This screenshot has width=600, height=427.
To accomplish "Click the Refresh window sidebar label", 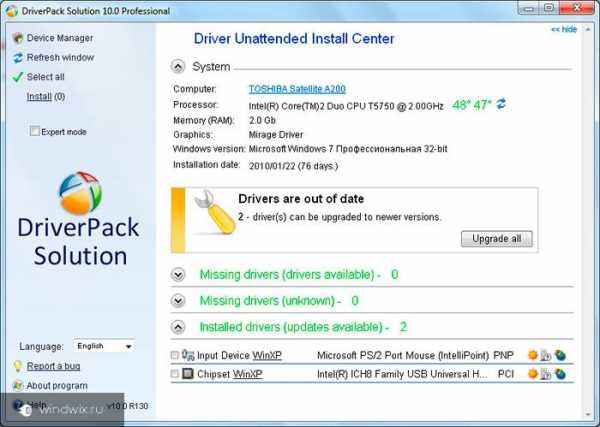I will pos(60,57).
